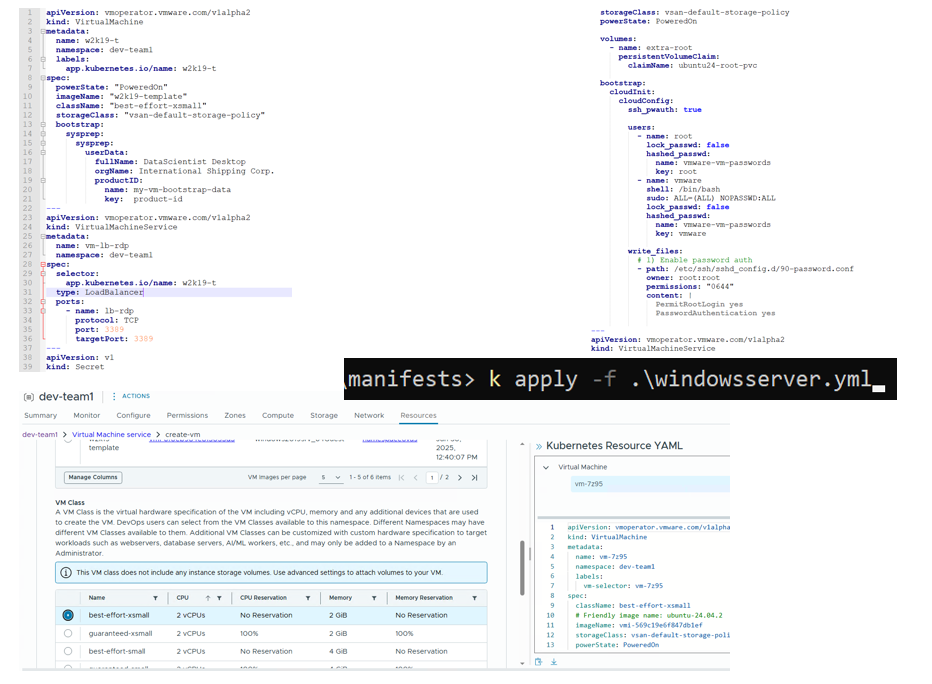The height and width of the screenshot is (684, 932).
Task: Pick the best-effort-small VM class radio button
Action: (68, 651)
